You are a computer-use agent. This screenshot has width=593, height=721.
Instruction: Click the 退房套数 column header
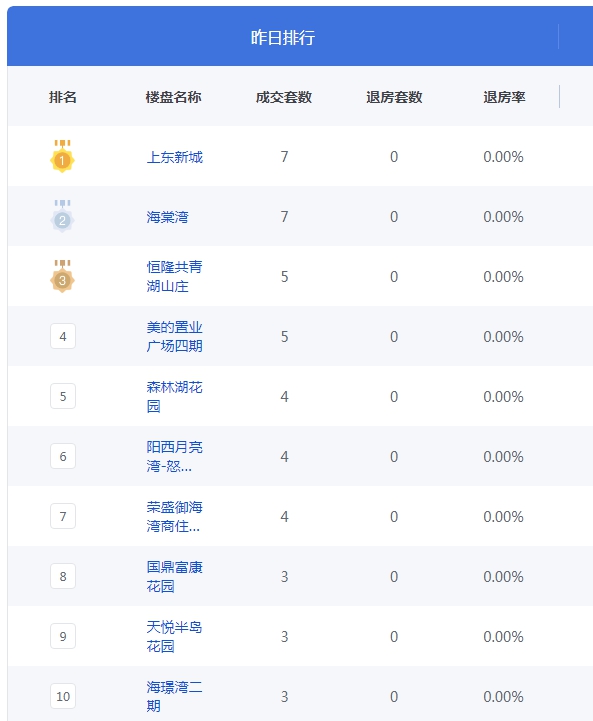coord(394,97)
